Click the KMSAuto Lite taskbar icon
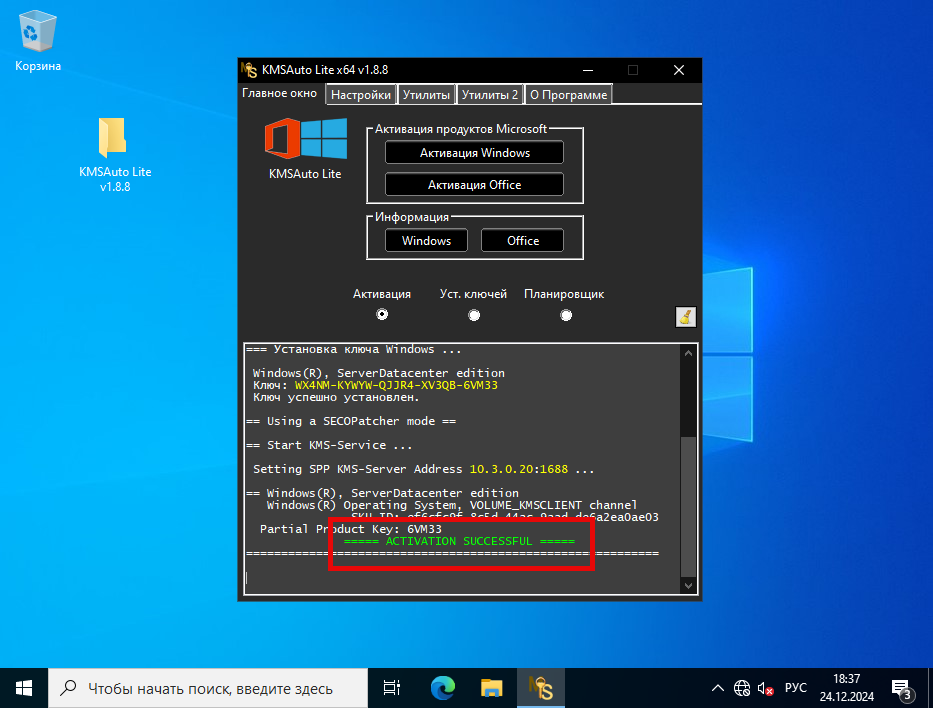Screen dimensions: 933x708 point(541,687)
